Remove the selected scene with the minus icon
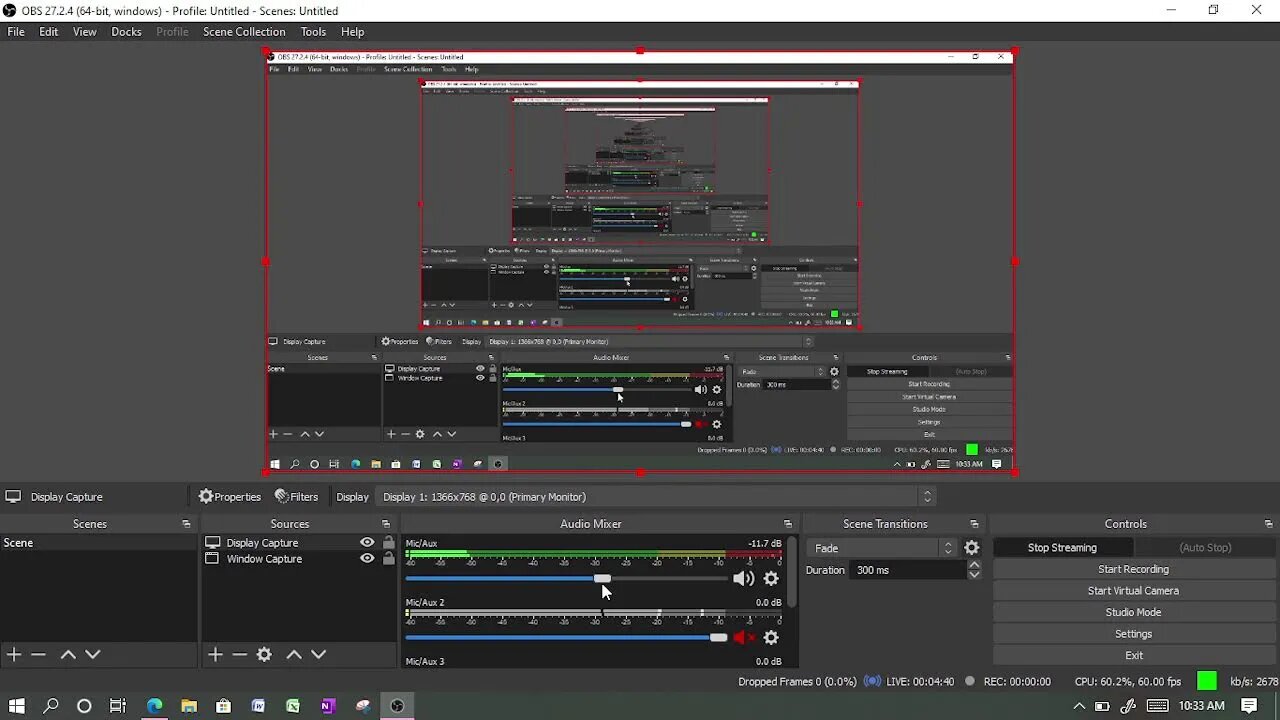The image size is (1280, 720). pos(38,655)
